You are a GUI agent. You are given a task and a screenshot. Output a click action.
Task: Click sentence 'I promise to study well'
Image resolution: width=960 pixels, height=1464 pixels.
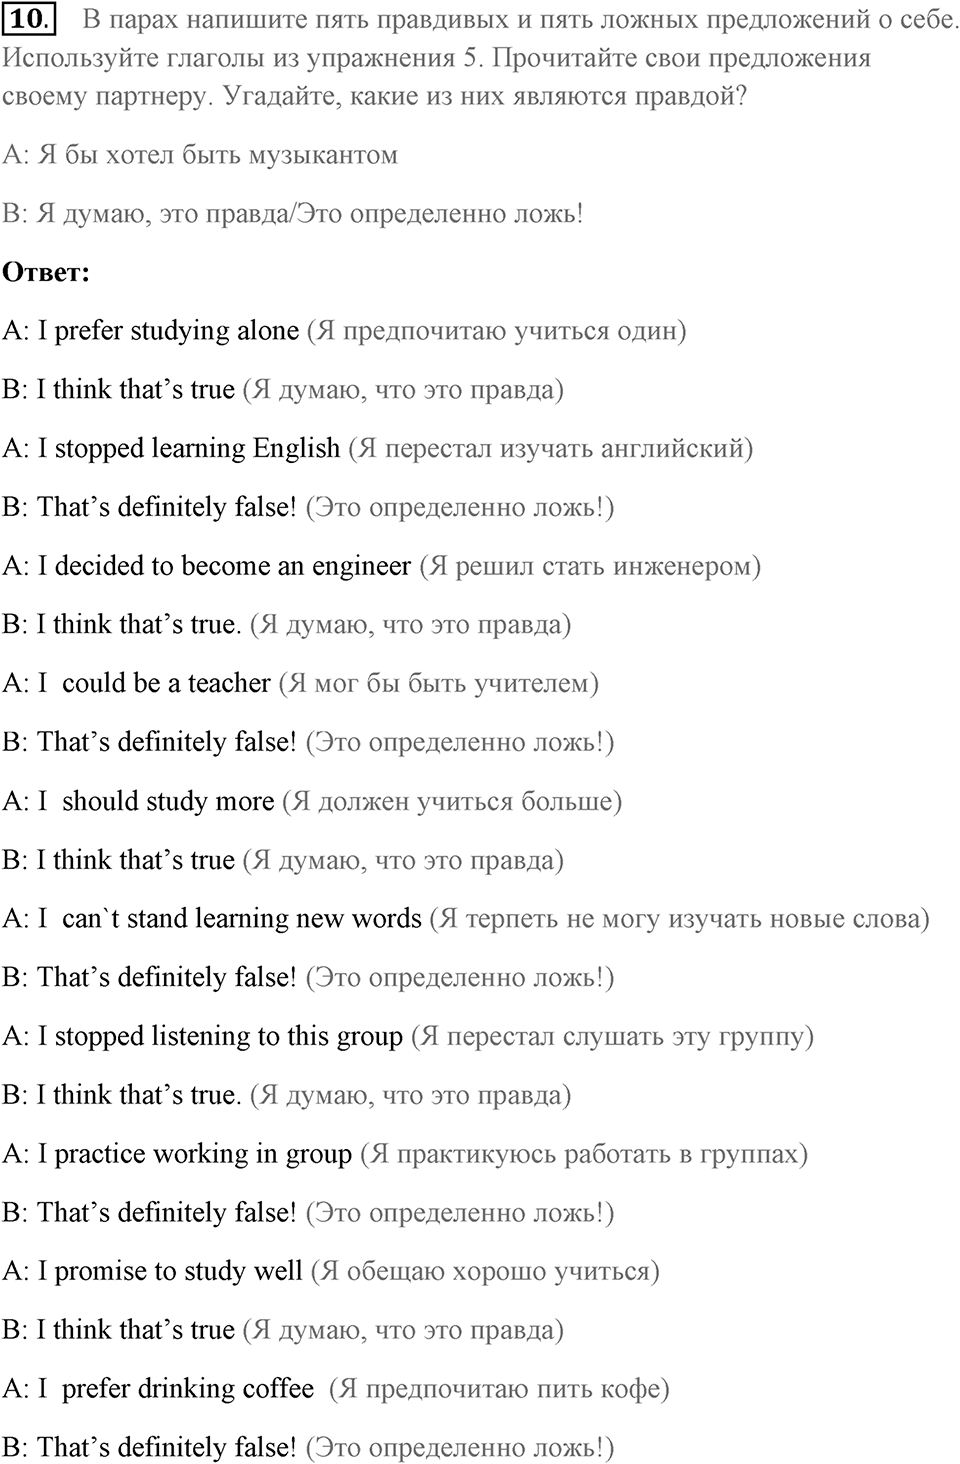click(x=169, y=1271)
